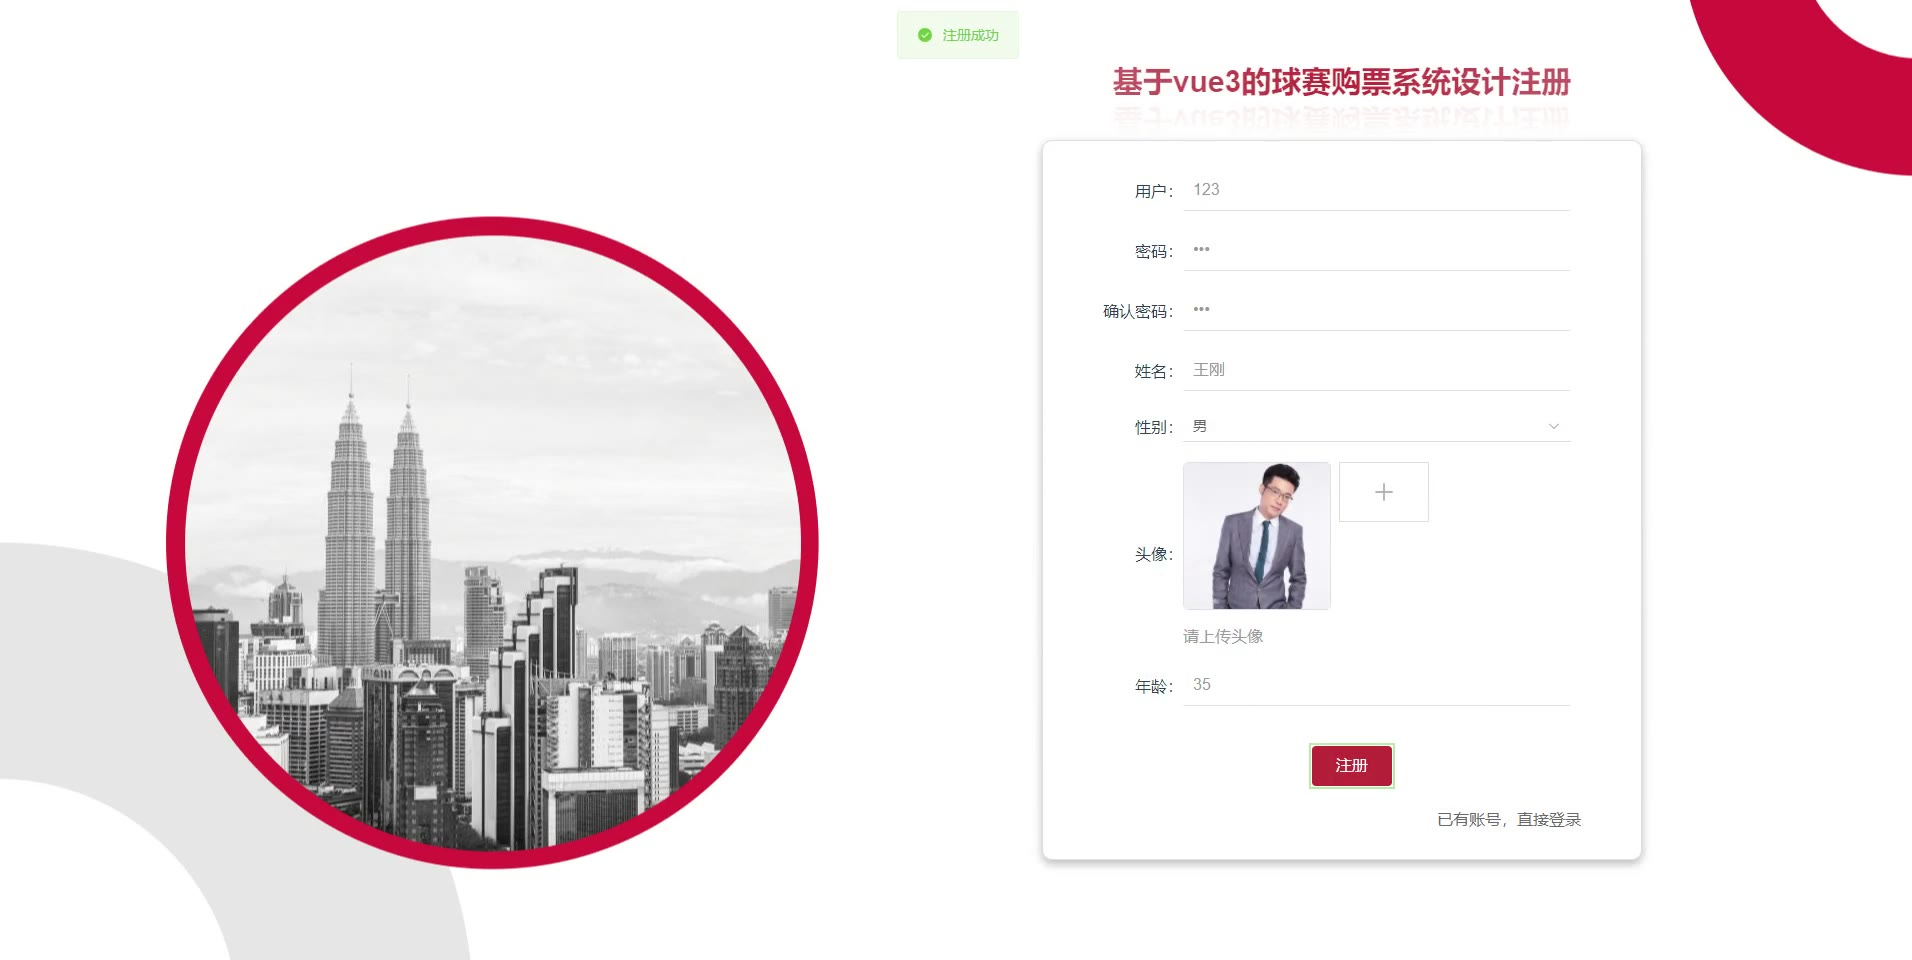This screenshot has width=1912, height=960.
Task: Click the 确认密码 field label
Action: (x=1138, y=311)
